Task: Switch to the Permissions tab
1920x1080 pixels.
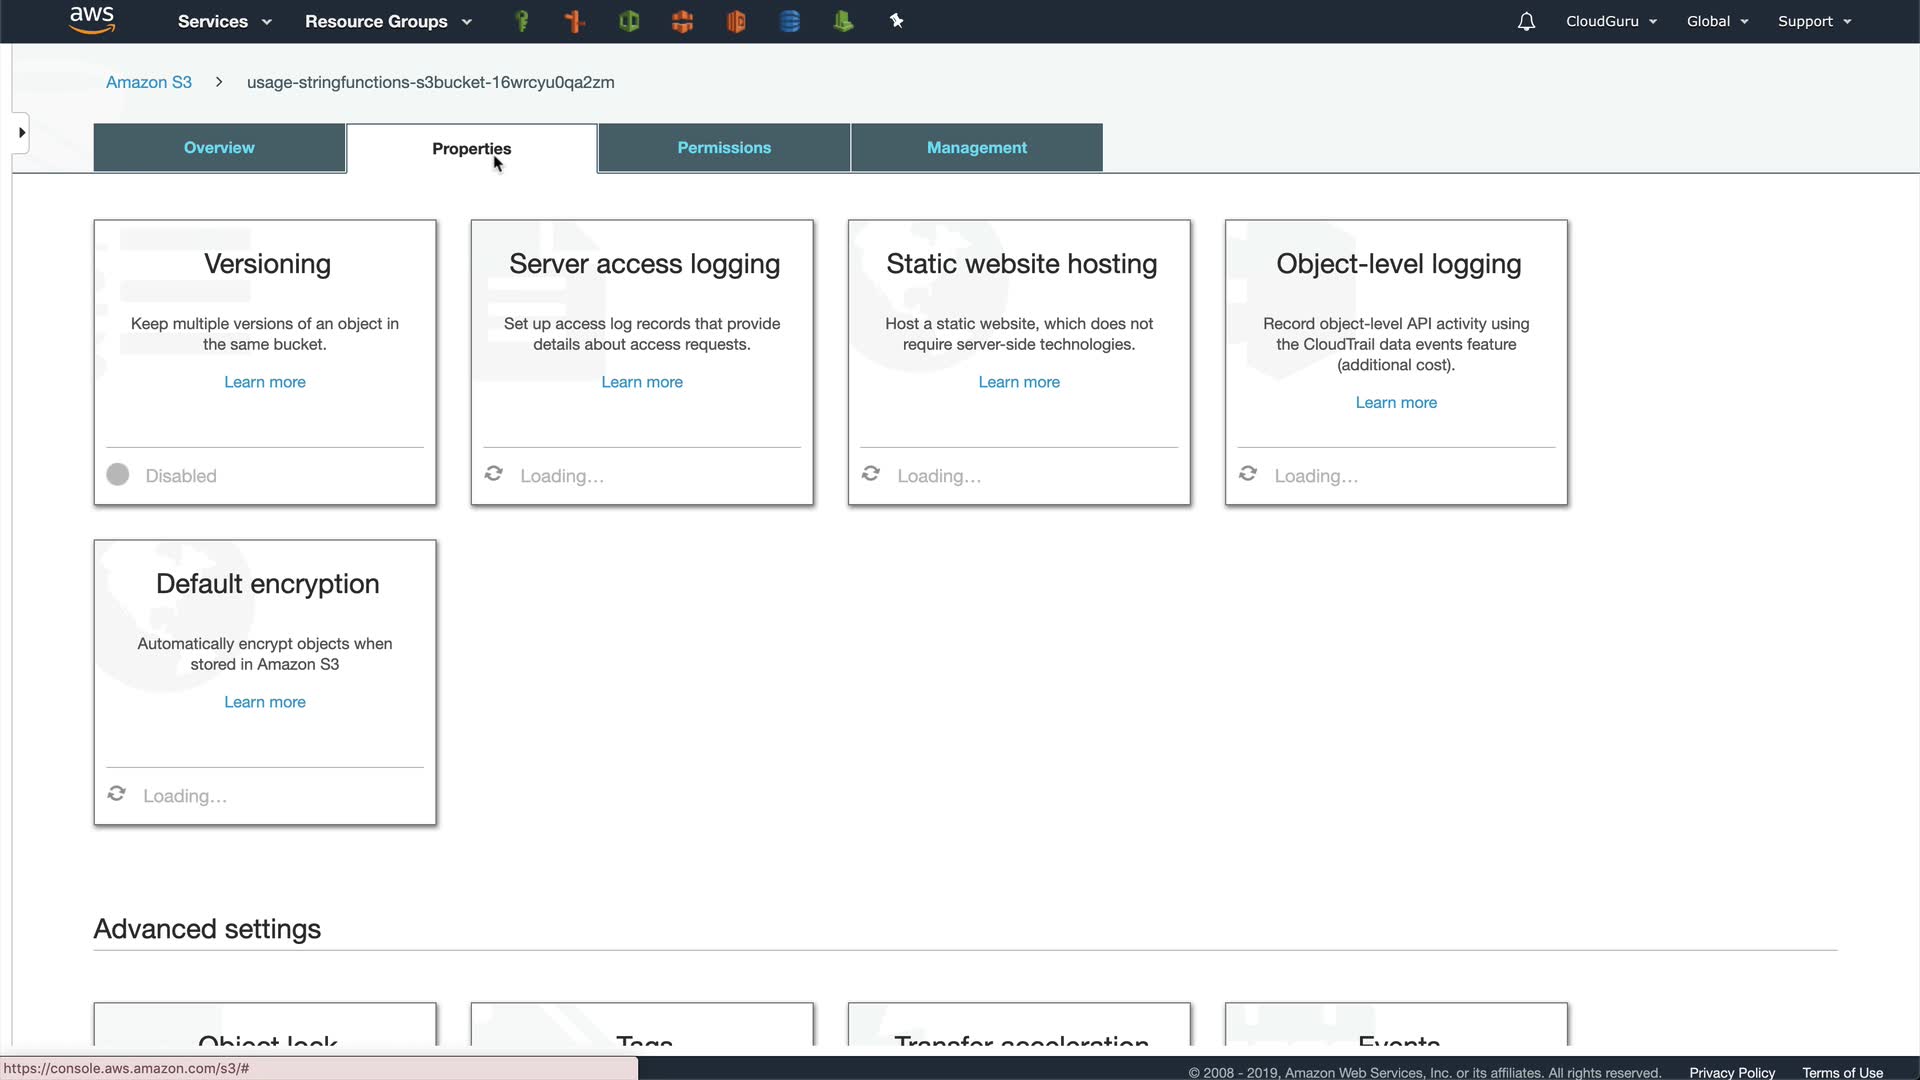Action: tap(724, 148)
